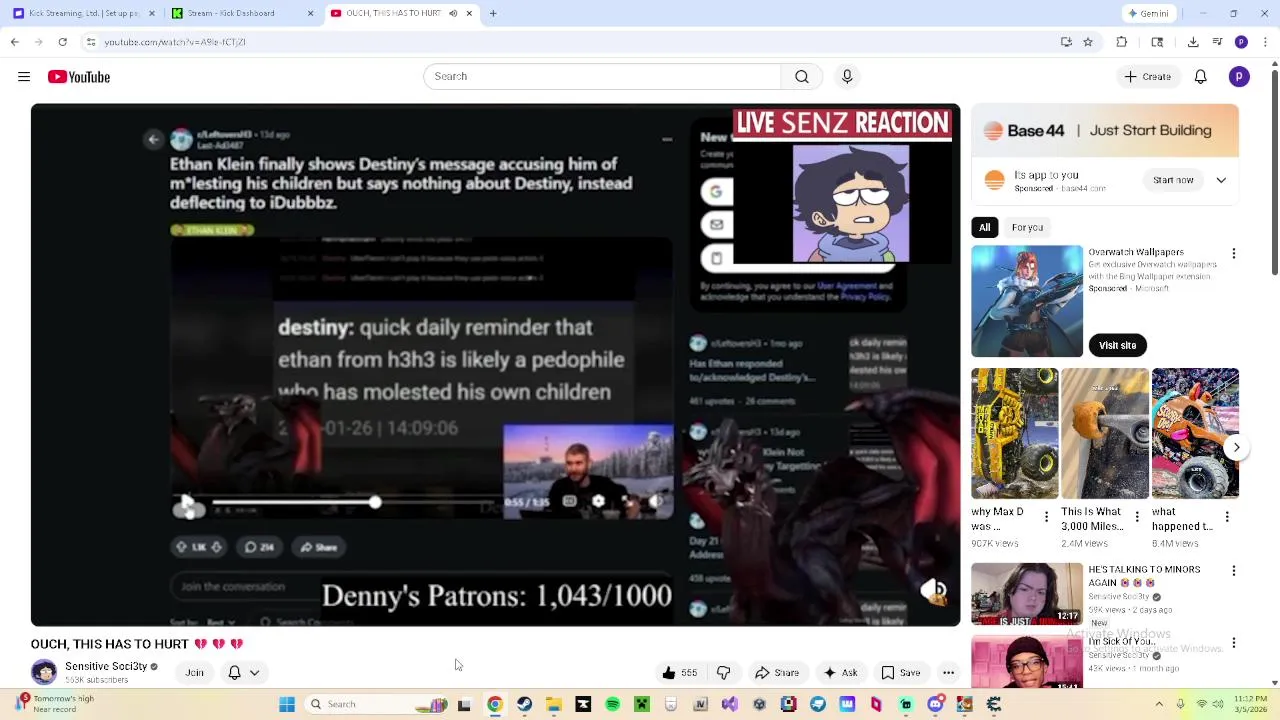Open Windows Start menu

coord(287,704)
